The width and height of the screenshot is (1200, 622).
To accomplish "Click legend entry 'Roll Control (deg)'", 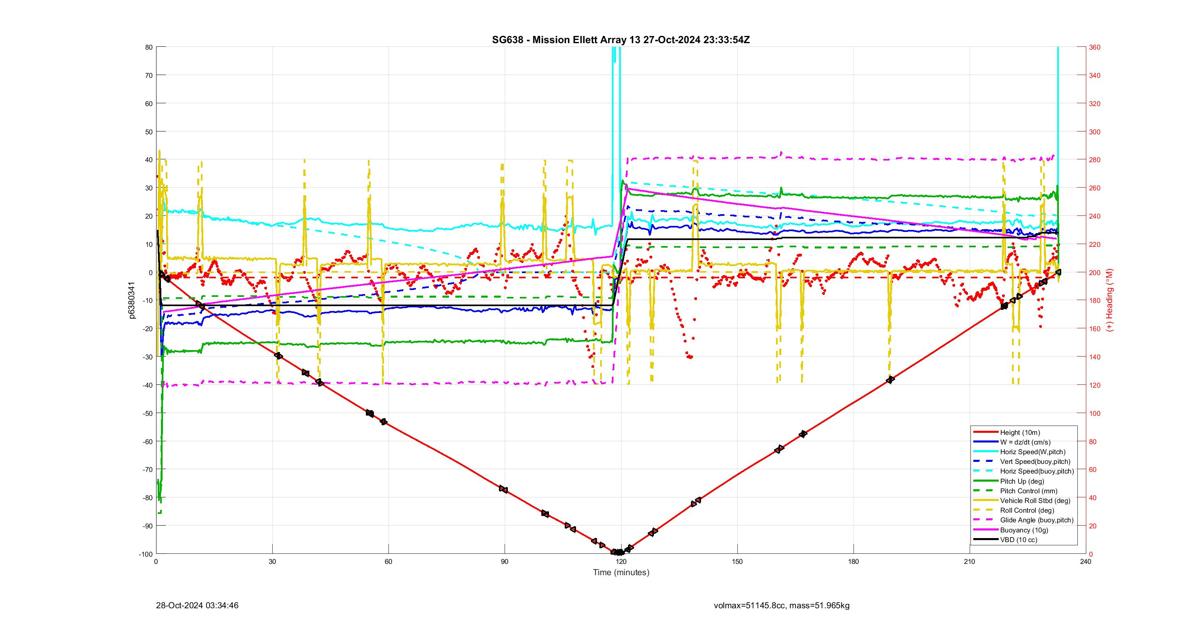I will coord(1027,510).
